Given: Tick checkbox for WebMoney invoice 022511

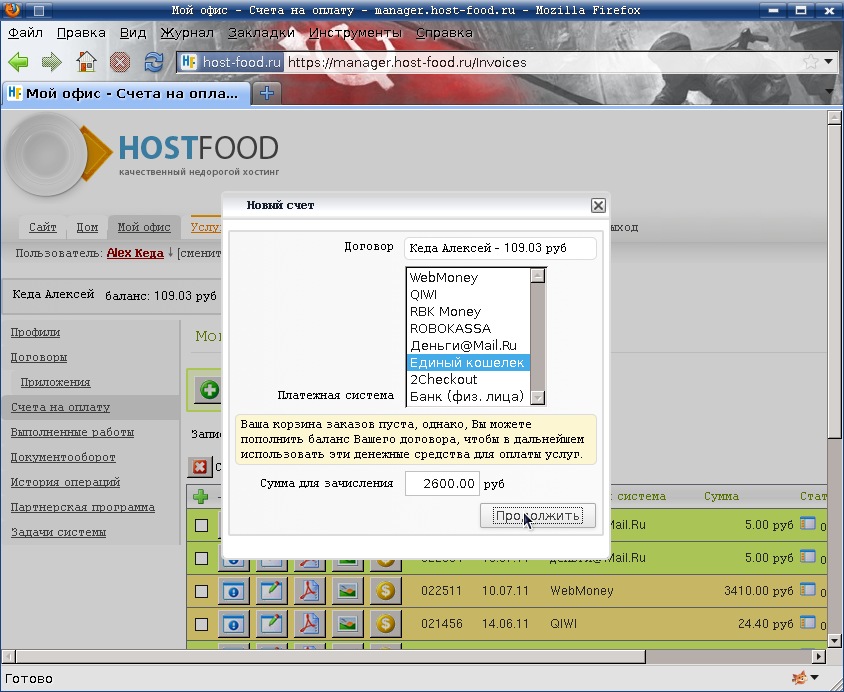Looking at the screenshot, I should (x=201, y=591).
